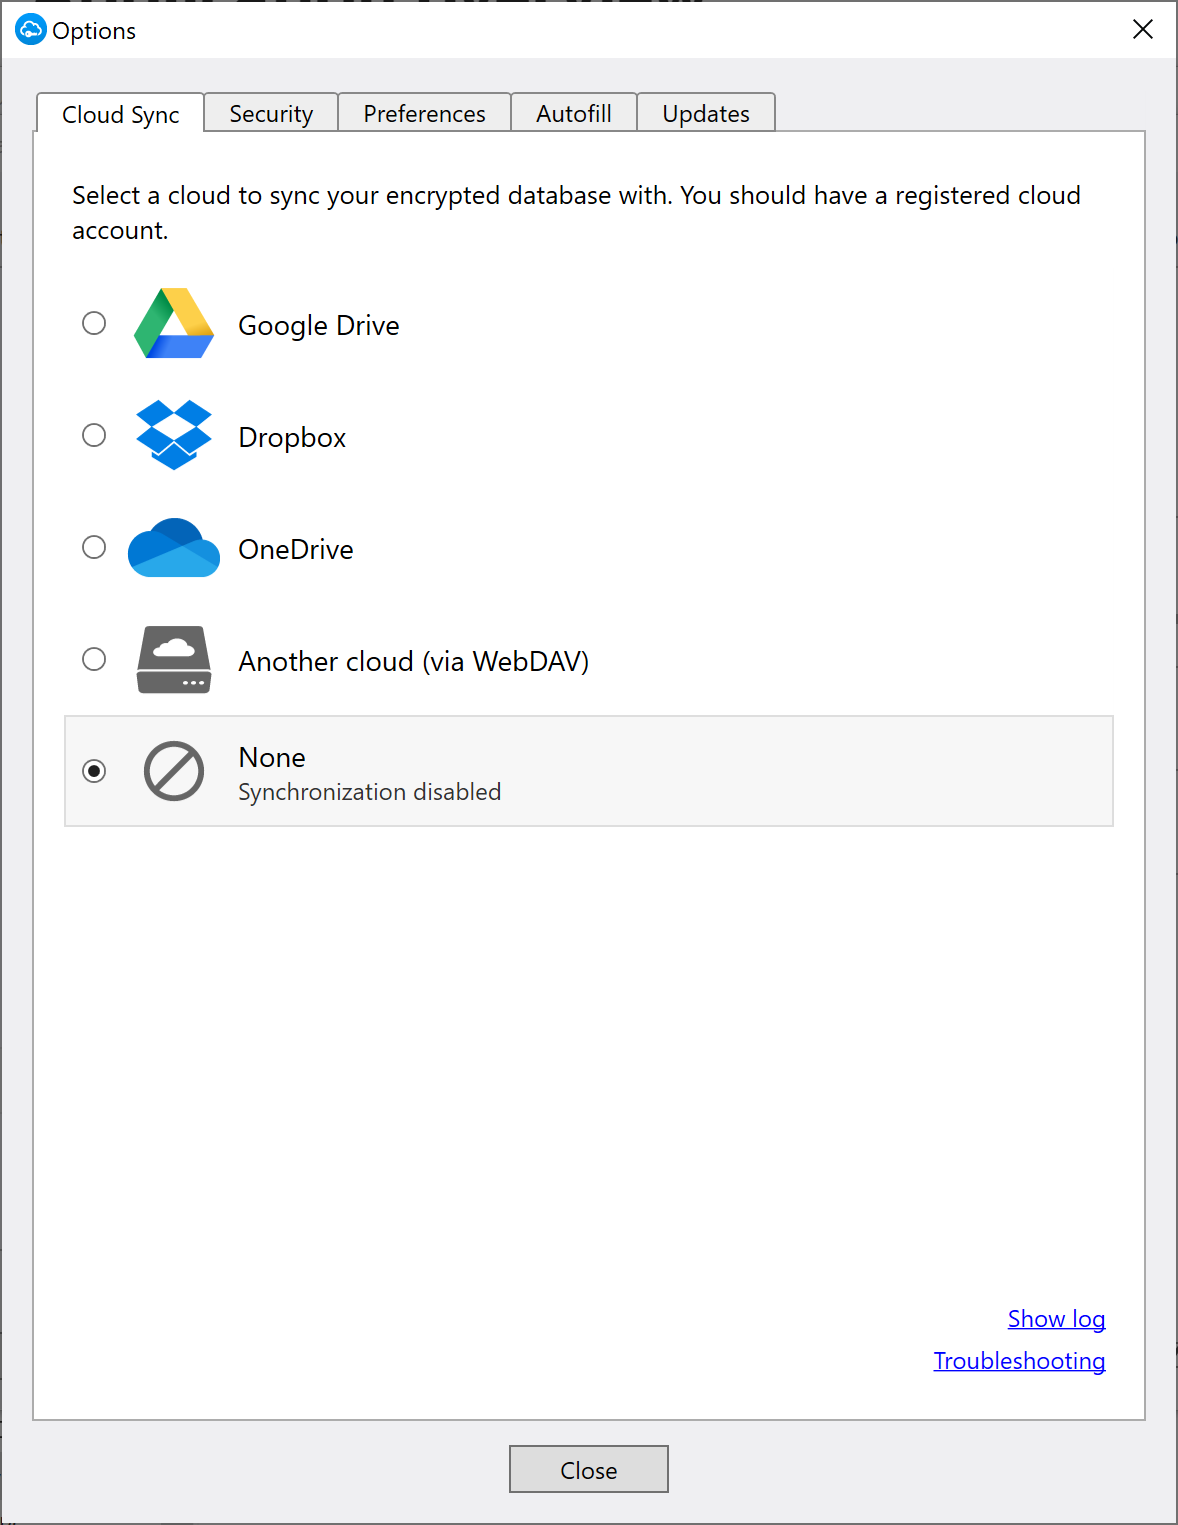Click the Dropbox label text
The image size is (1178, 1525).
(292, 438)
